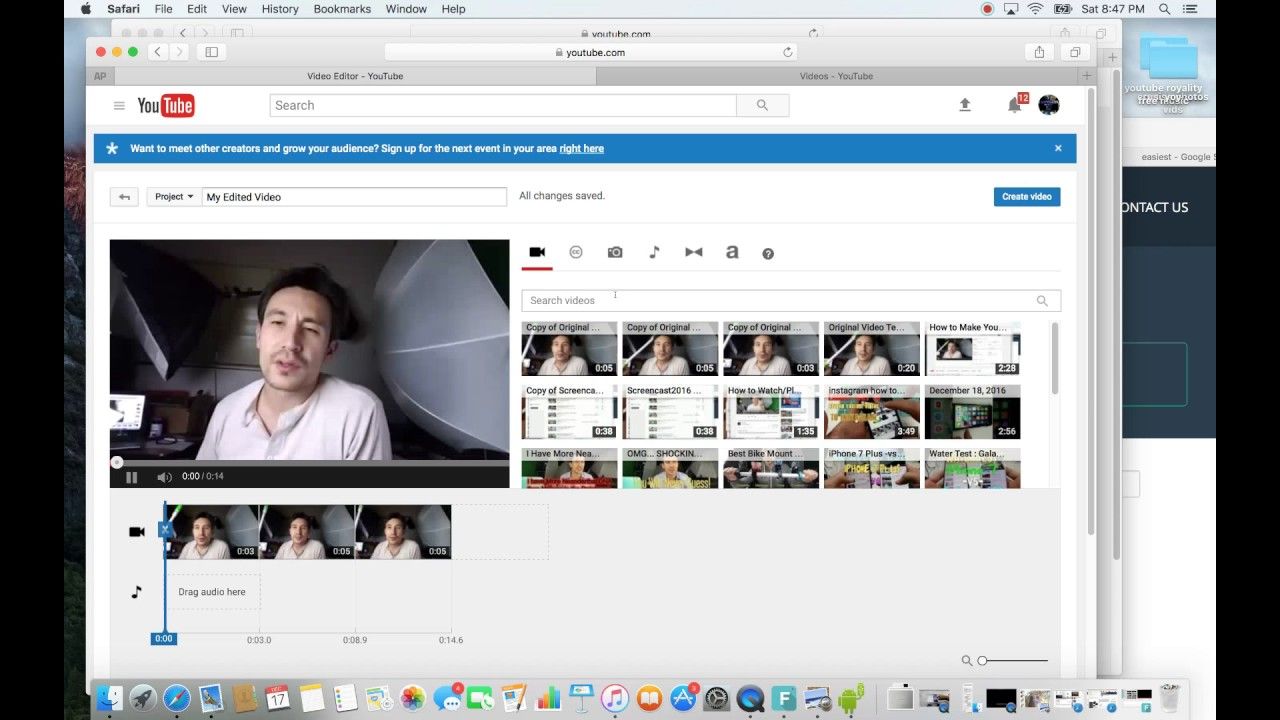The height and width of the screenshot is (720, 1280).
Task: Open the Transitions tab icon
Action: [x=693, y=253]
